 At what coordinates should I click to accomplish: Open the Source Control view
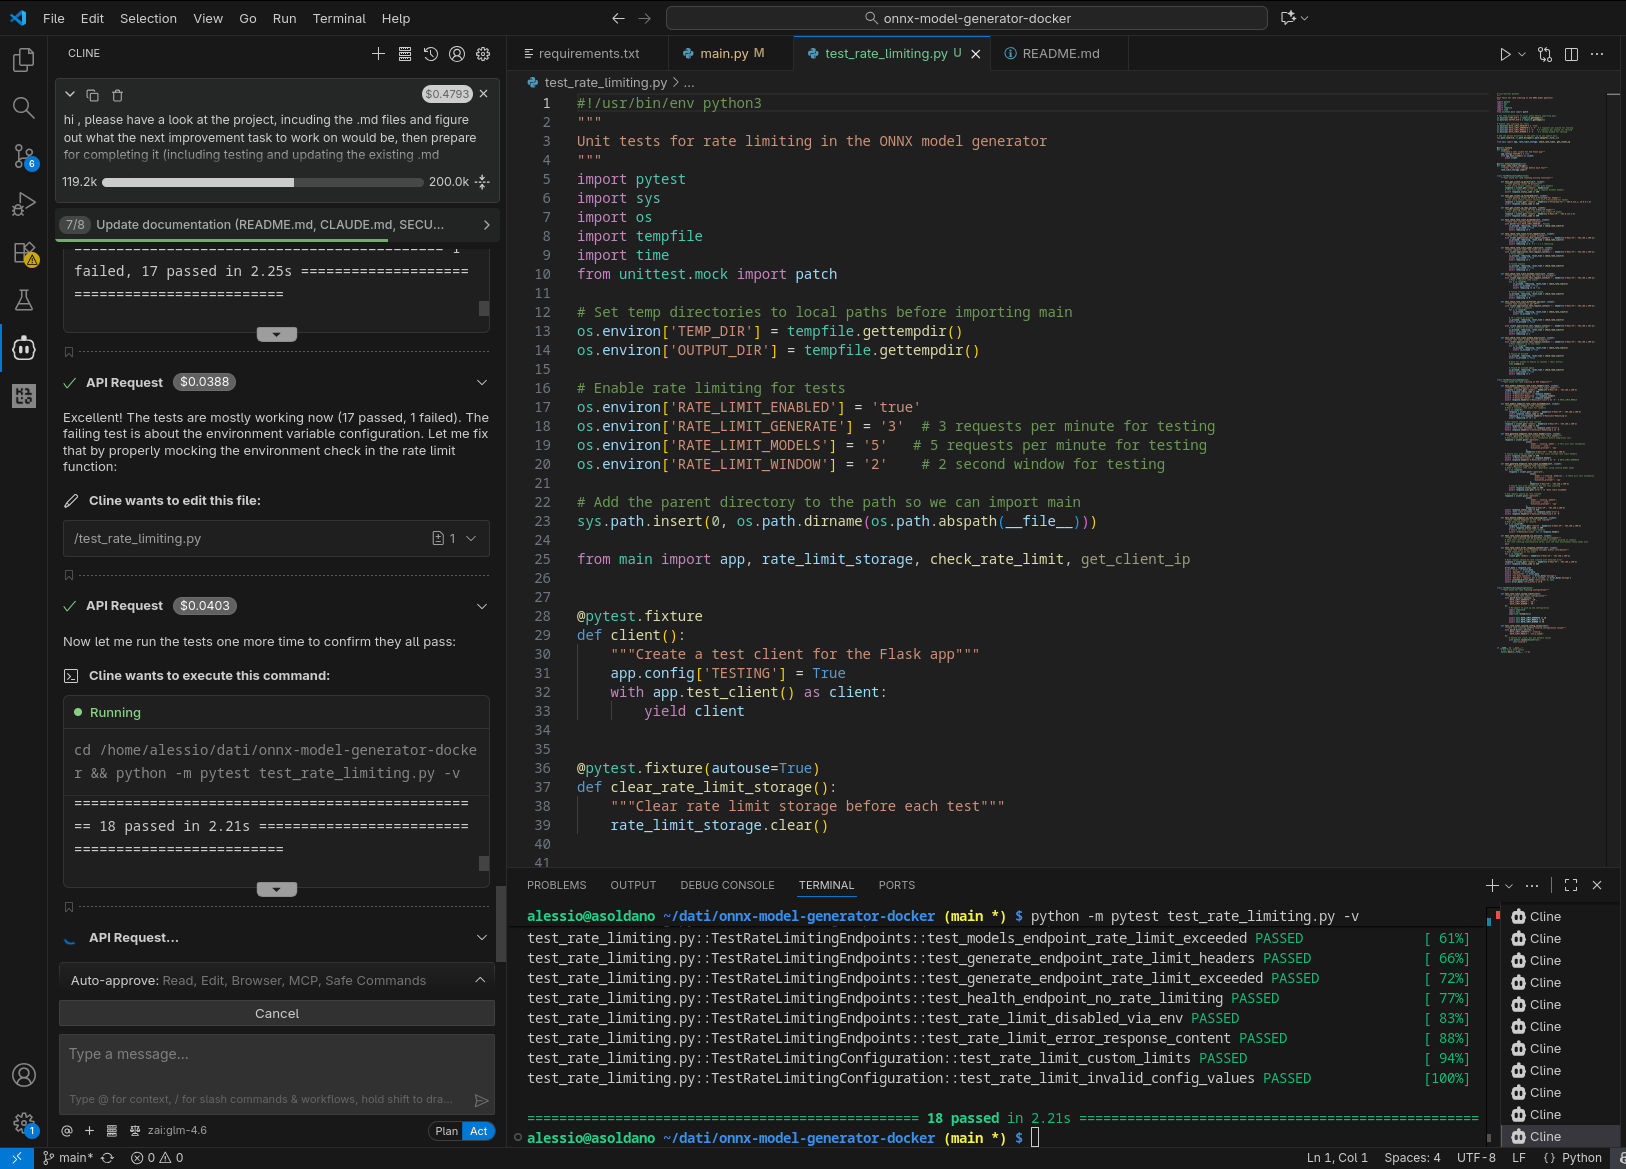point(23,156)
